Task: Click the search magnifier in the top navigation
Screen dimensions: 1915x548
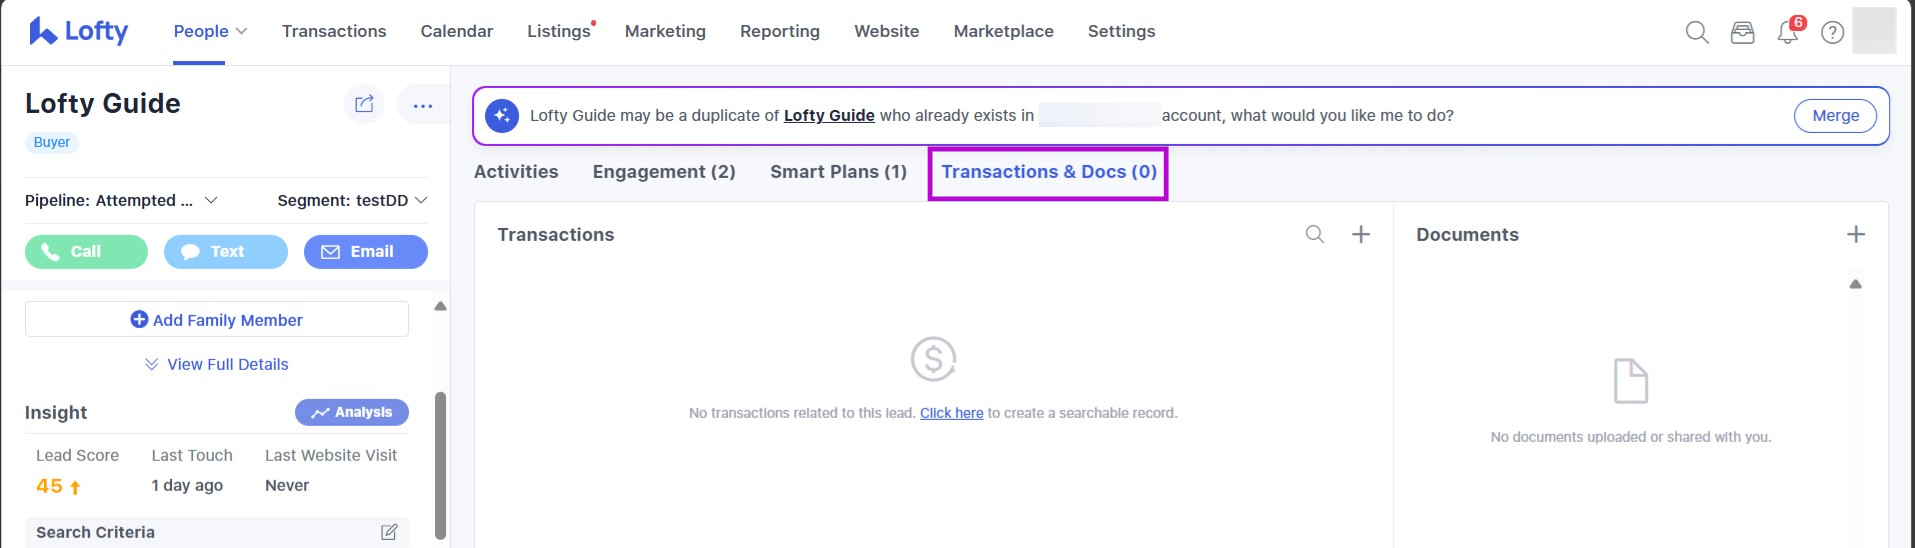Action: 1696,32
